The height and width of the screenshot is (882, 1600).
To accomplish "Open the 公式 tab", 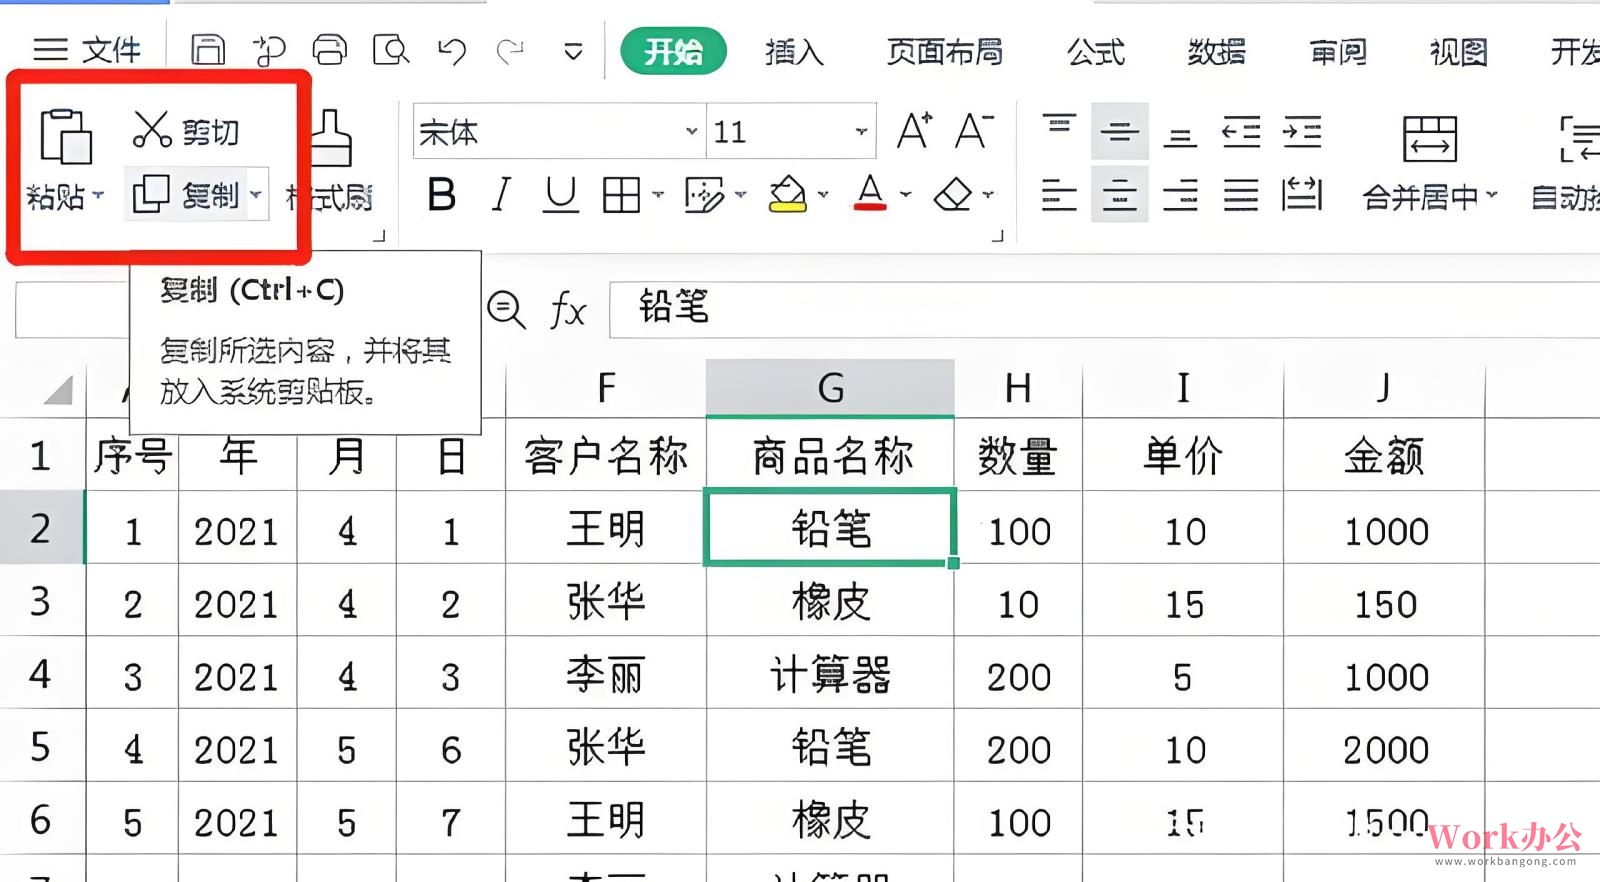I will [1095, 51].
